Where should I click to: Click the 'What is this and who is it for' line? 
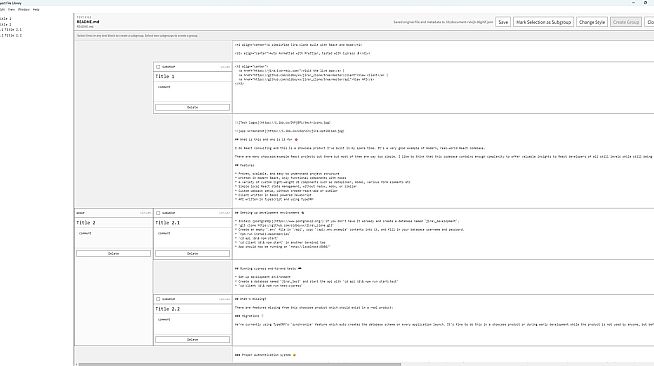(x=267, y=140)
